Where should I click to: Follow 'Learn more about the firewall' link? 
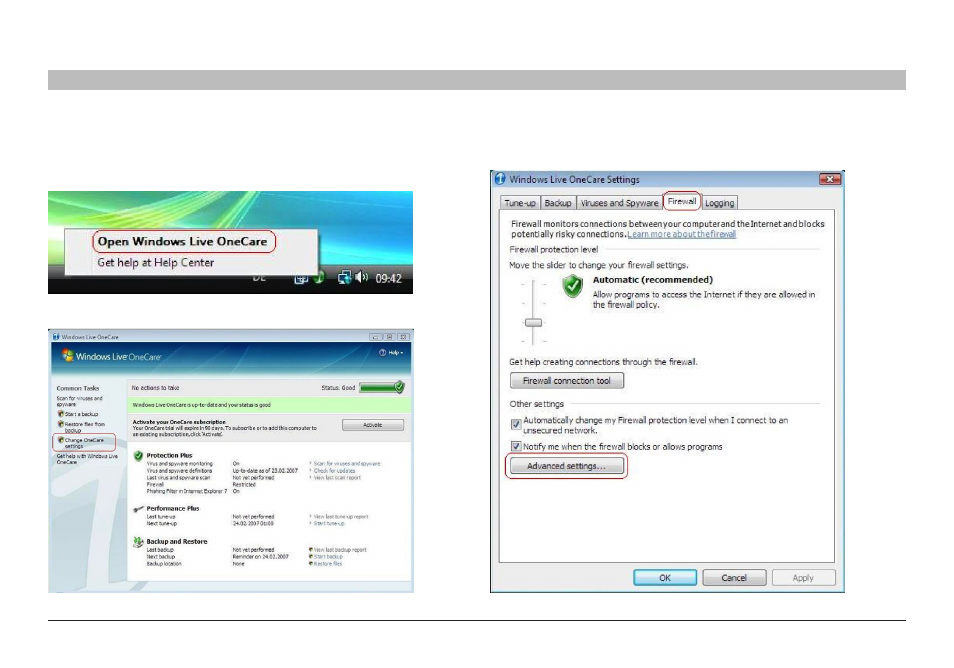tap(681, 234)
